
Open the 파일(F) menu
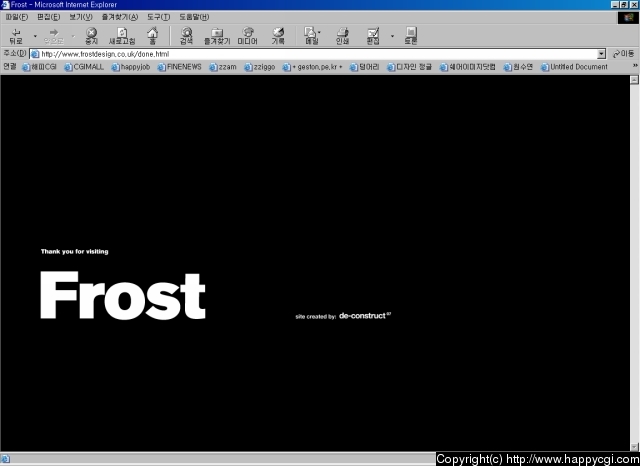pyautogui.click(x=17, y=17)
